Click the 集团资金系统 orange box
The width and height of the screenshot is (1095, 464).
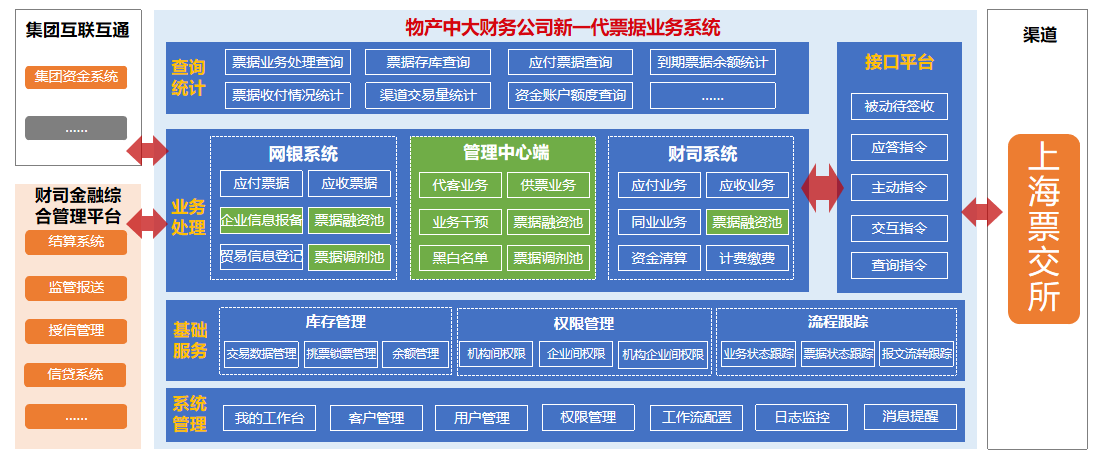click(x=76, y=77)
